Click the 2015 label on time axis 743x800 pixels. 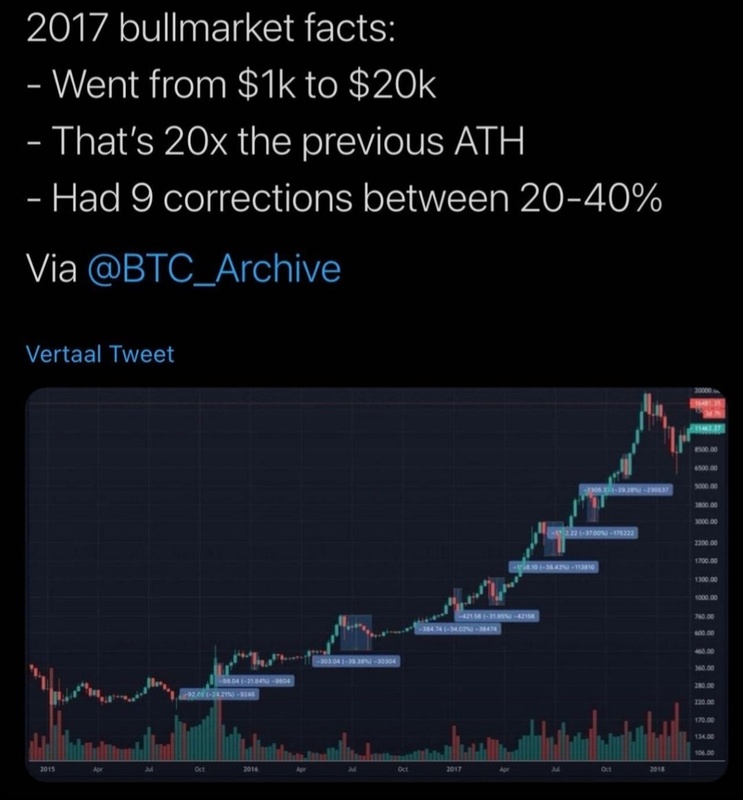(x=47, y=771)
